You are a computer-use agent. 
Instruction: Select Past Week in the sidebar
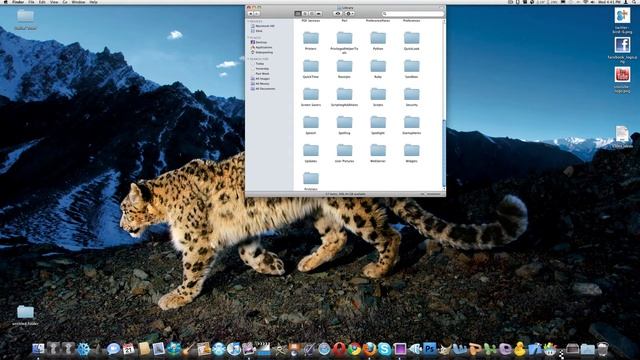pyautogui.click(x=260, y=74)
